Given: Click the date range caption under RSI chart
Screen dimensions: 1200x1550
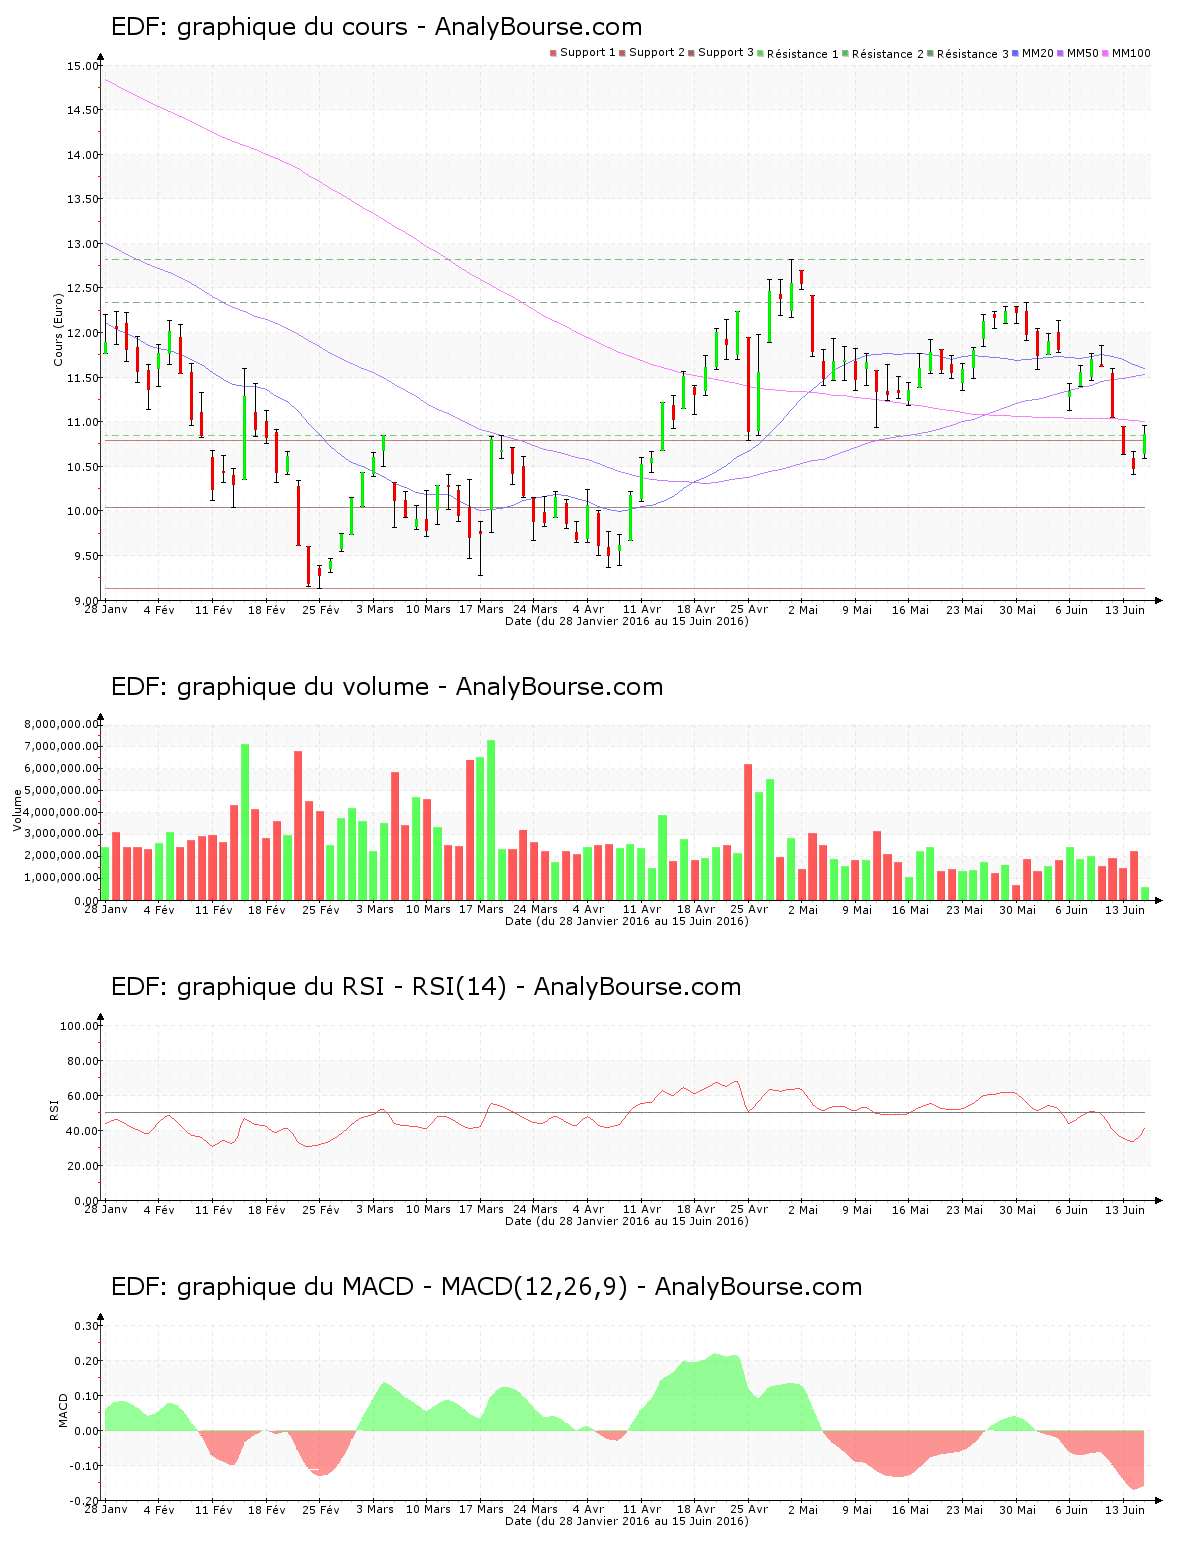Looking at the screenshot, I should point(626,1221).
